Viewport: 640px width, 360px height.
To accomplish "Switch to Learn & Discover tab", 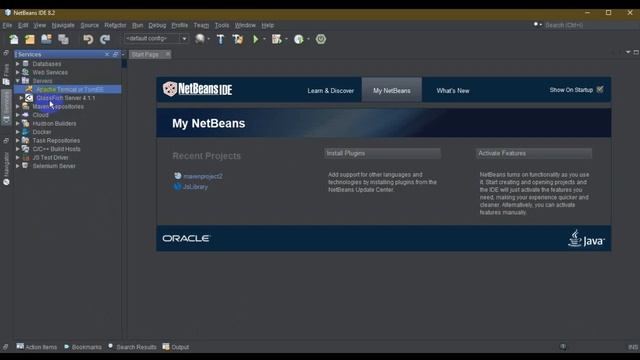I will (331, 91).
